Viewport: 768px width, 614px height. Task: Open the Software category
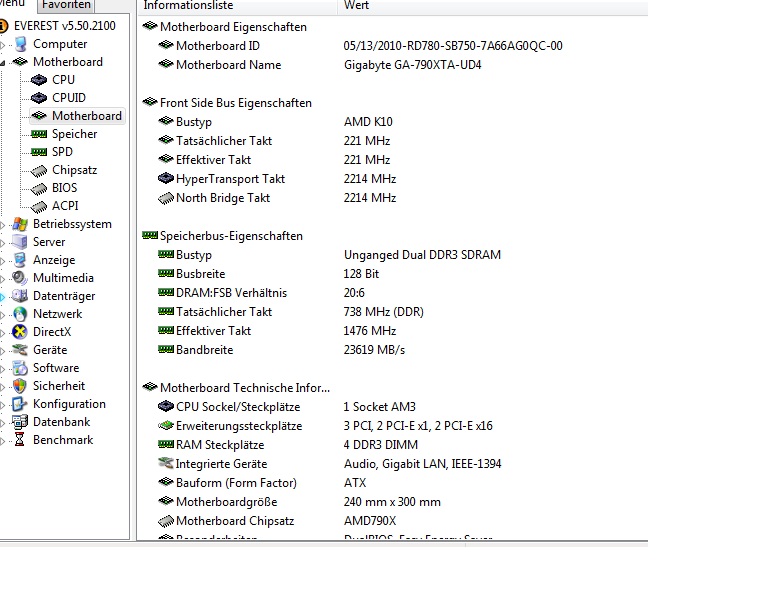click(x=56, y=368)
